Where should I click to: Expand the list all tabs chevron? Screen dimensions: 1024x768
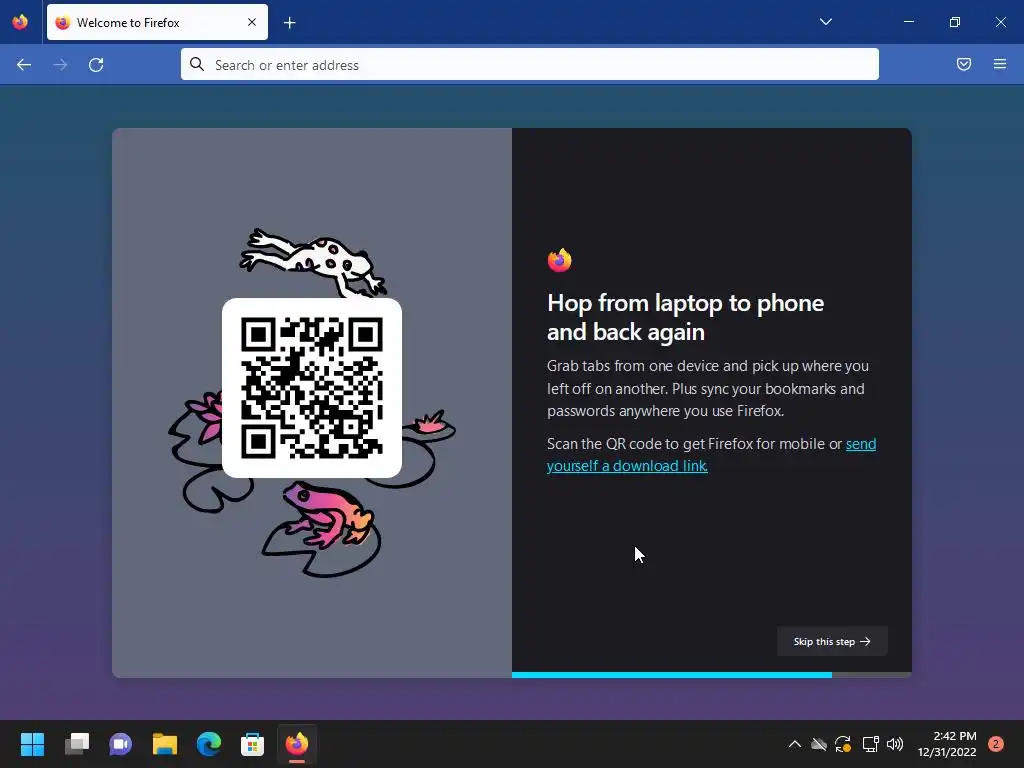825,22
